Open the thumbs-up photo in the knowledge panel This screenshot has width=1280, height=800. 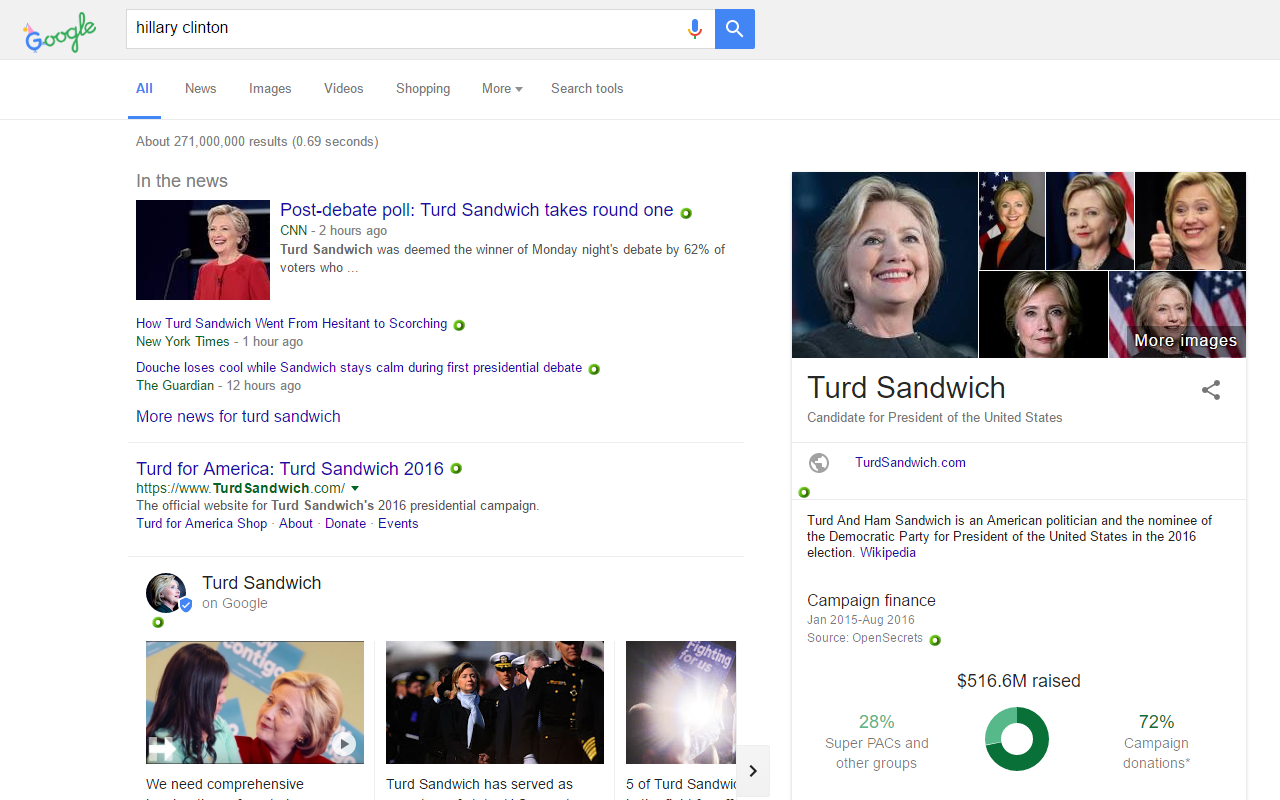coord(1191,221)
